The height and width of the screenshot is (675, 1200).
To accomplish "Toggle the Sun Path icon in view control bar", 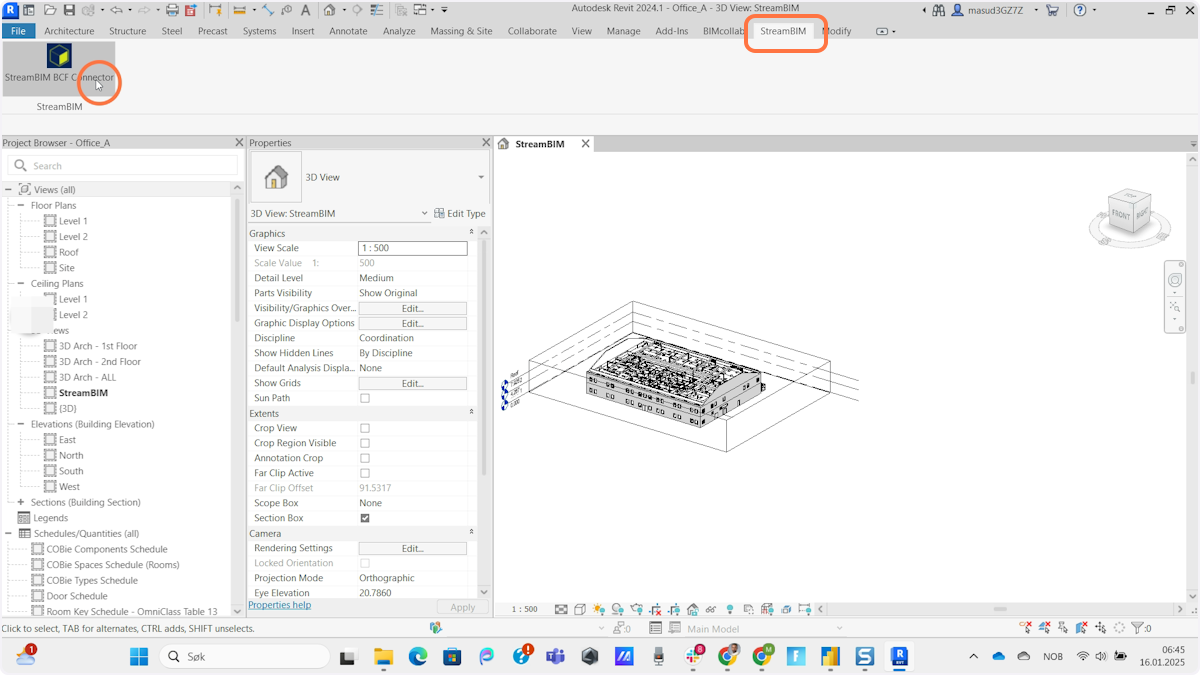I will point(599,609).
